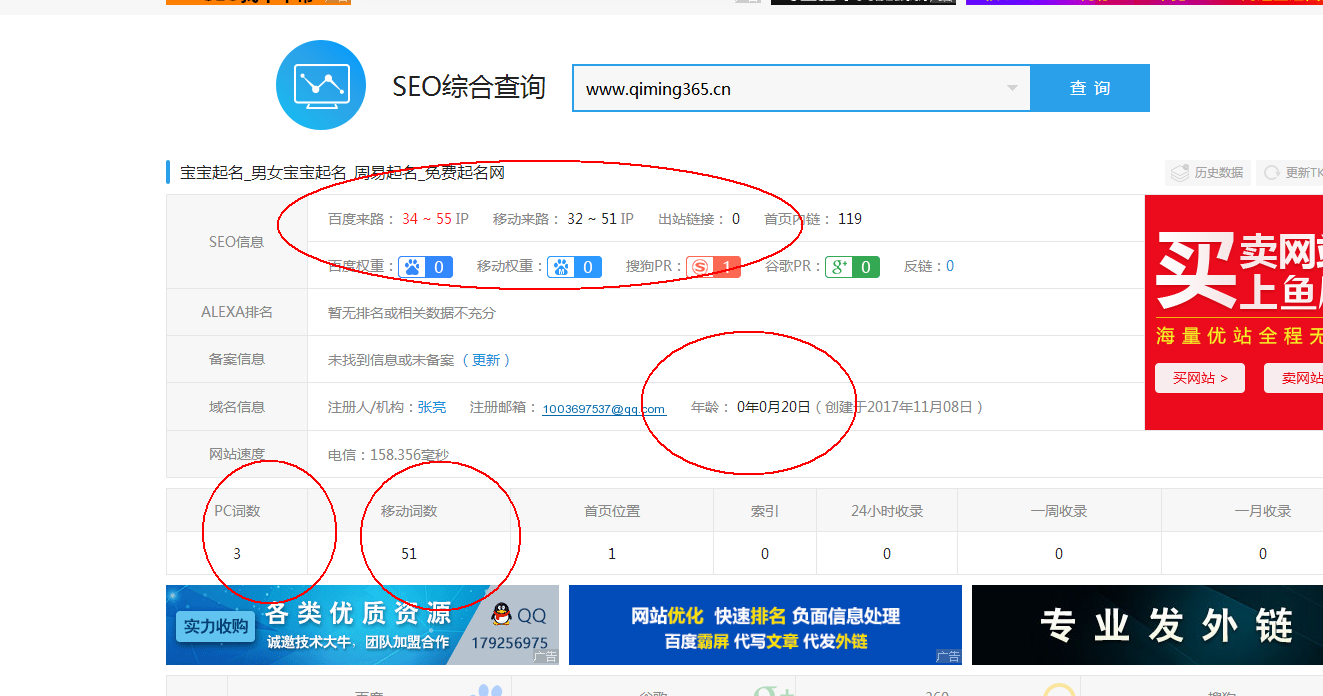Screen dimensions: 1323x696
Task: Click the PC词数 column header
Action: point(237,511)
